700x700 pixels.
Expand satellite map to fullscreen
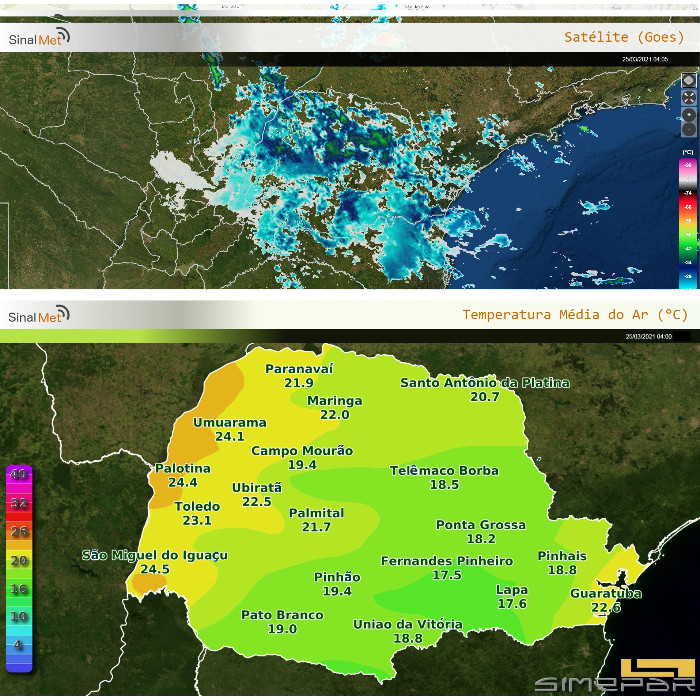pyautogui.click(x=688, y=97)
